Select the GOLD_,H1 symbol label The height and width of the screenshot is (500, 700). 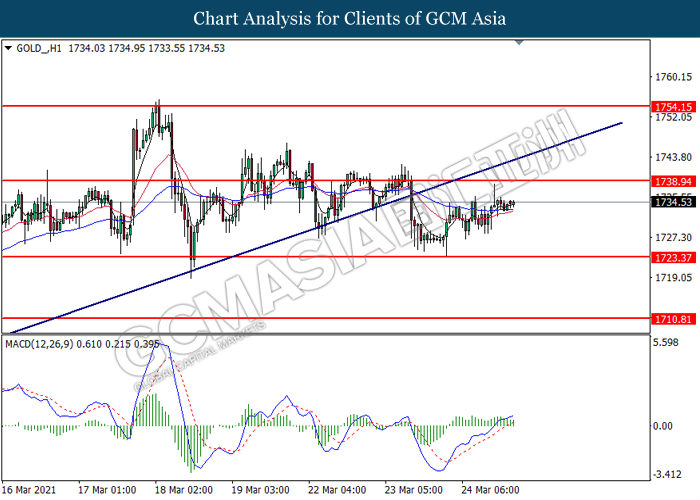39,48
